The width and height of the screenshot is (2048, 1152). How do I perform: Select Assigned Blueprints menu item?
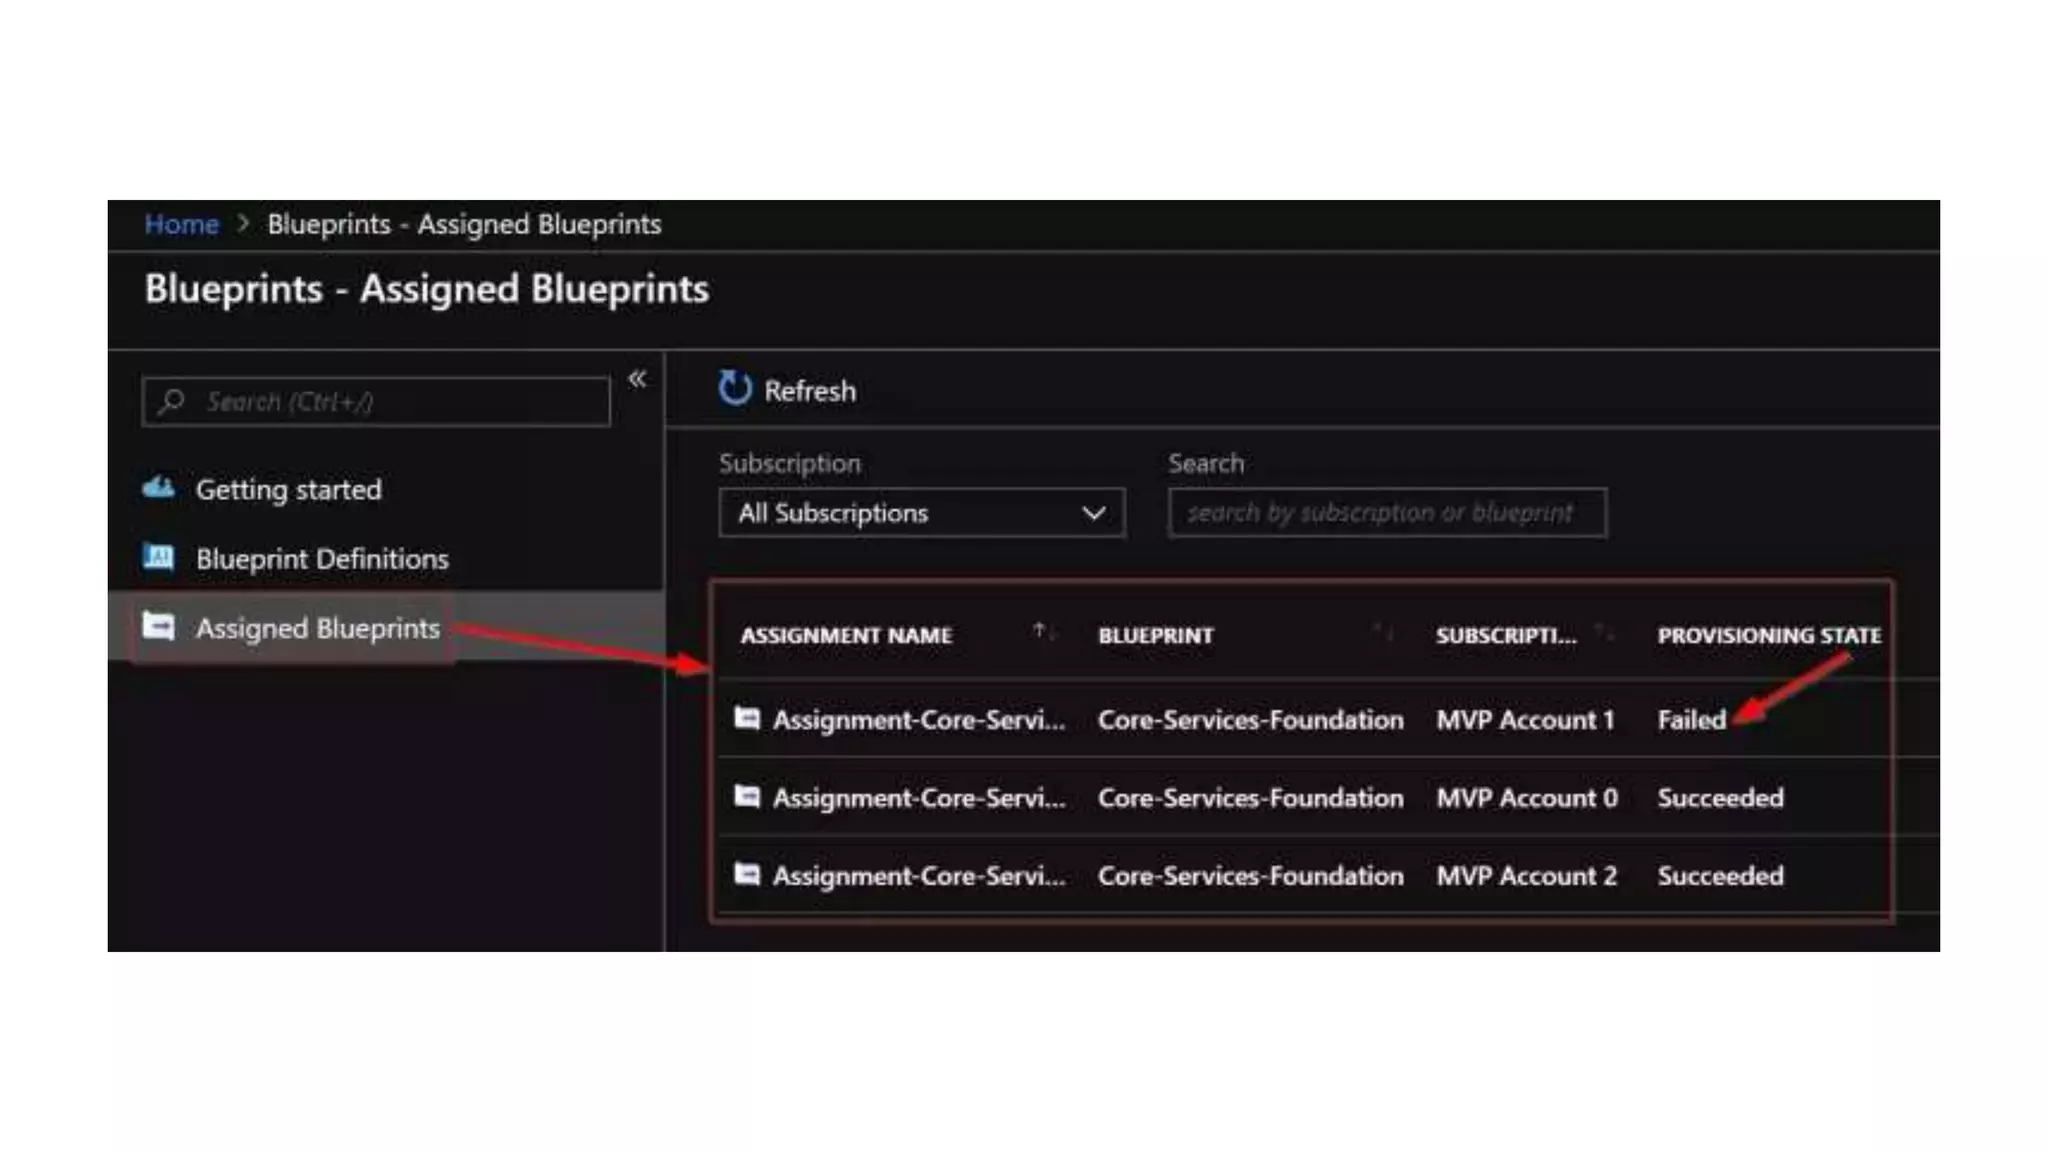point(317,628)
